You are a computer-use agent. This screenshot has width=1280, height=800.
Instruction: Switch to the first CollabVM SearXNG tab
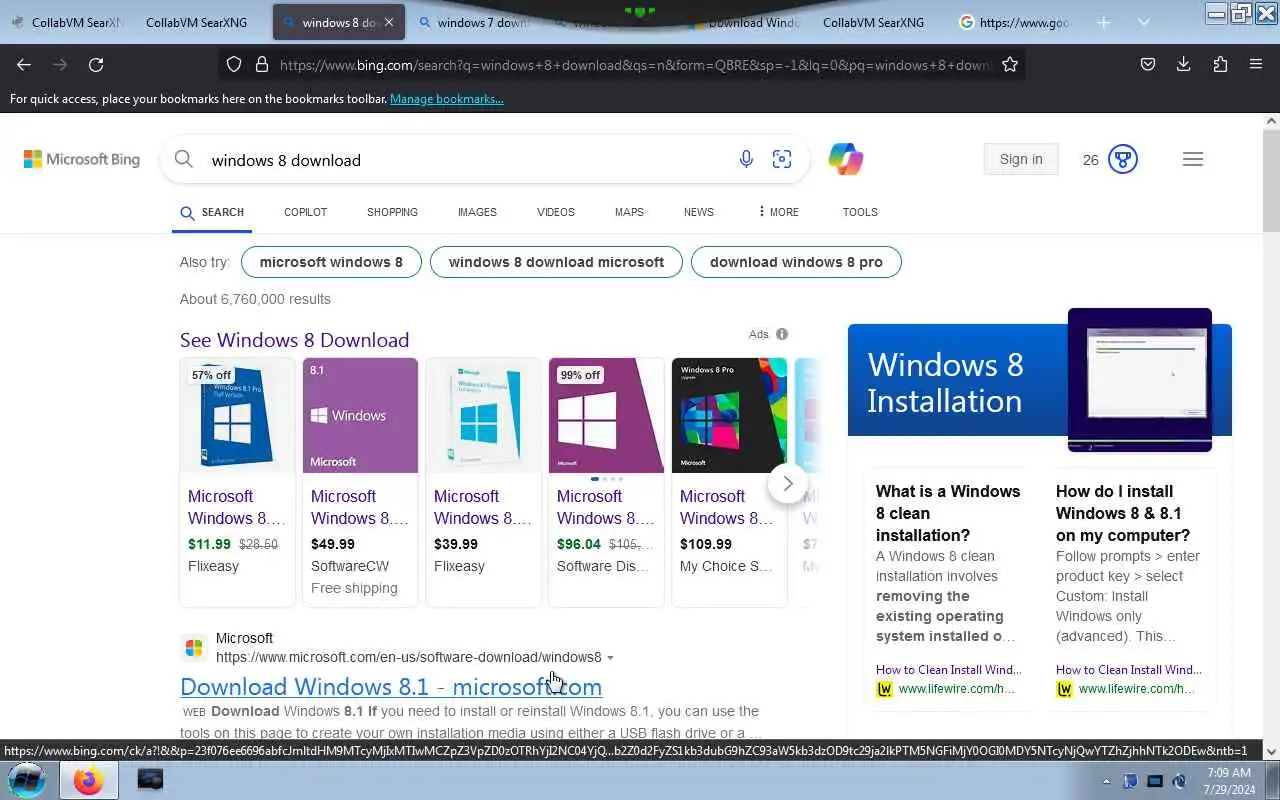66,22
